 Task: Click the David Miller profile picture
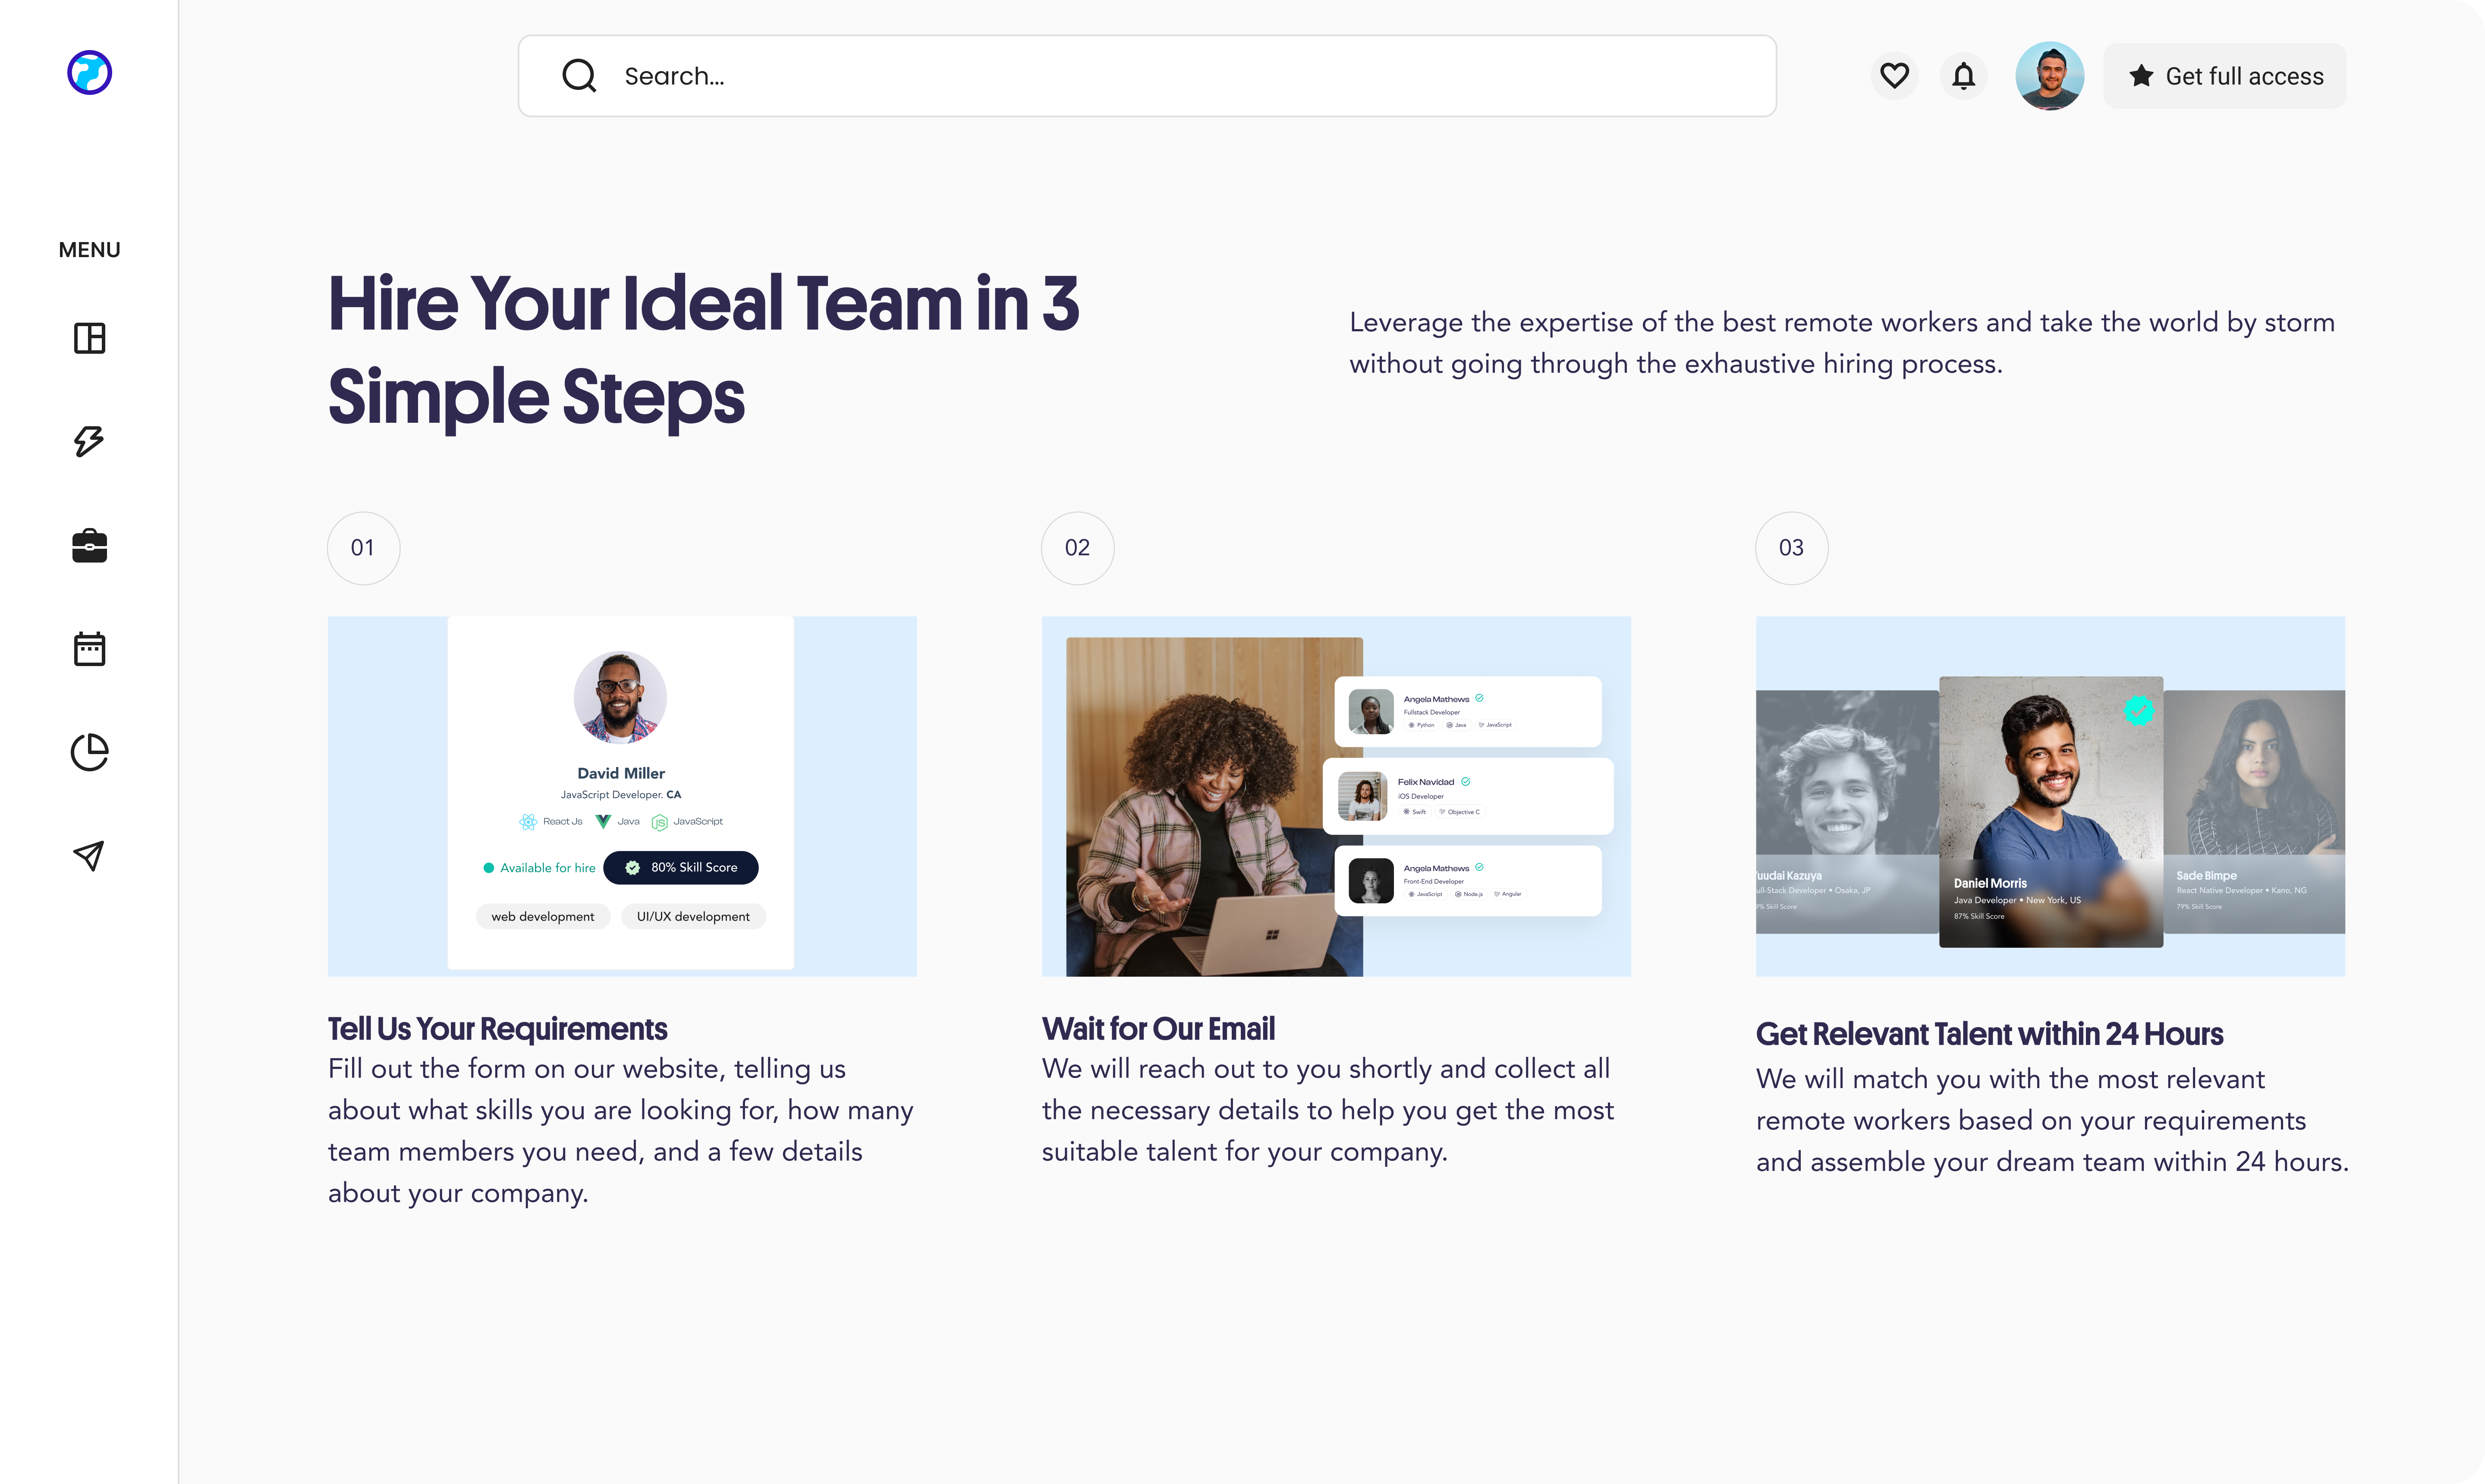coord(620,697)
